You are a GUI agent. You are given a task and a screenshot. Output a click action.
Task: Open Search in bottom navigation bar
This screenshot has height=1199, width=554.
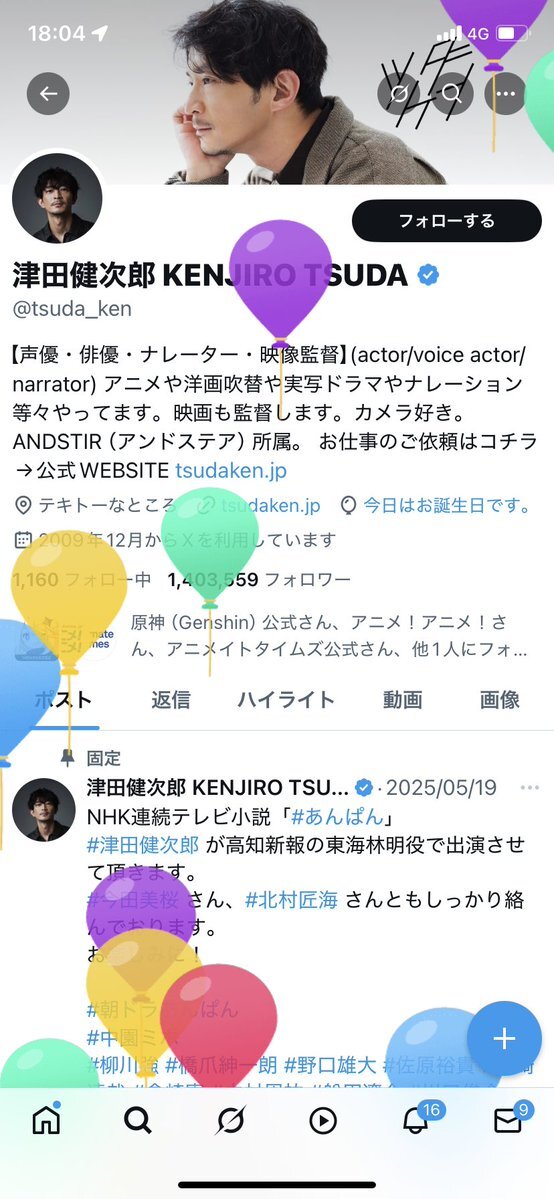point(138,1121)
